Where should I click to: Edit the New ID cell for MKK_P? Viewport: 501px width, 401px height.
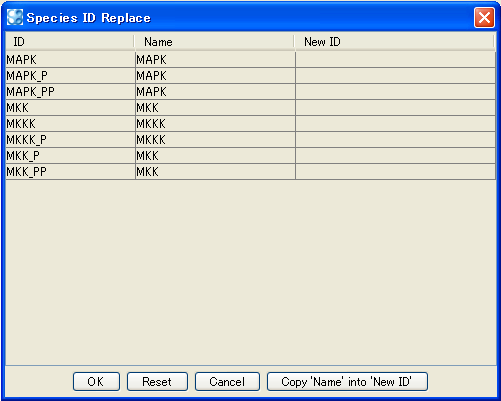pos(395,156)
